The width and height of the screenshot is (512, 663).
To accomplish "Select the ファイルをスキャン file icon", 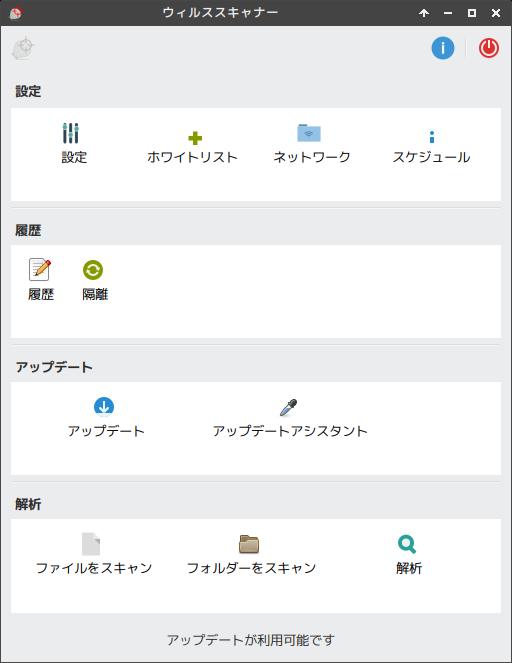I will pos(91,544).
